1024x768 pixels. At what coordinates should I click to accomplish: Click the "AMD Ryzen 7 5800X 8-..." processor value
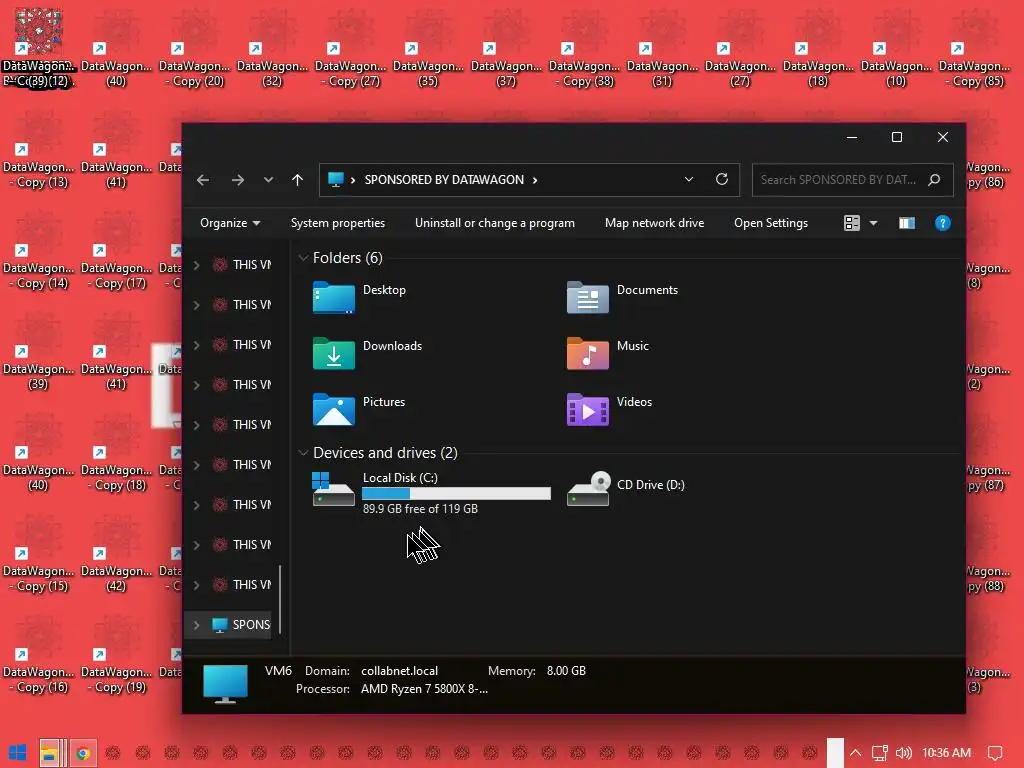point(424,689)
